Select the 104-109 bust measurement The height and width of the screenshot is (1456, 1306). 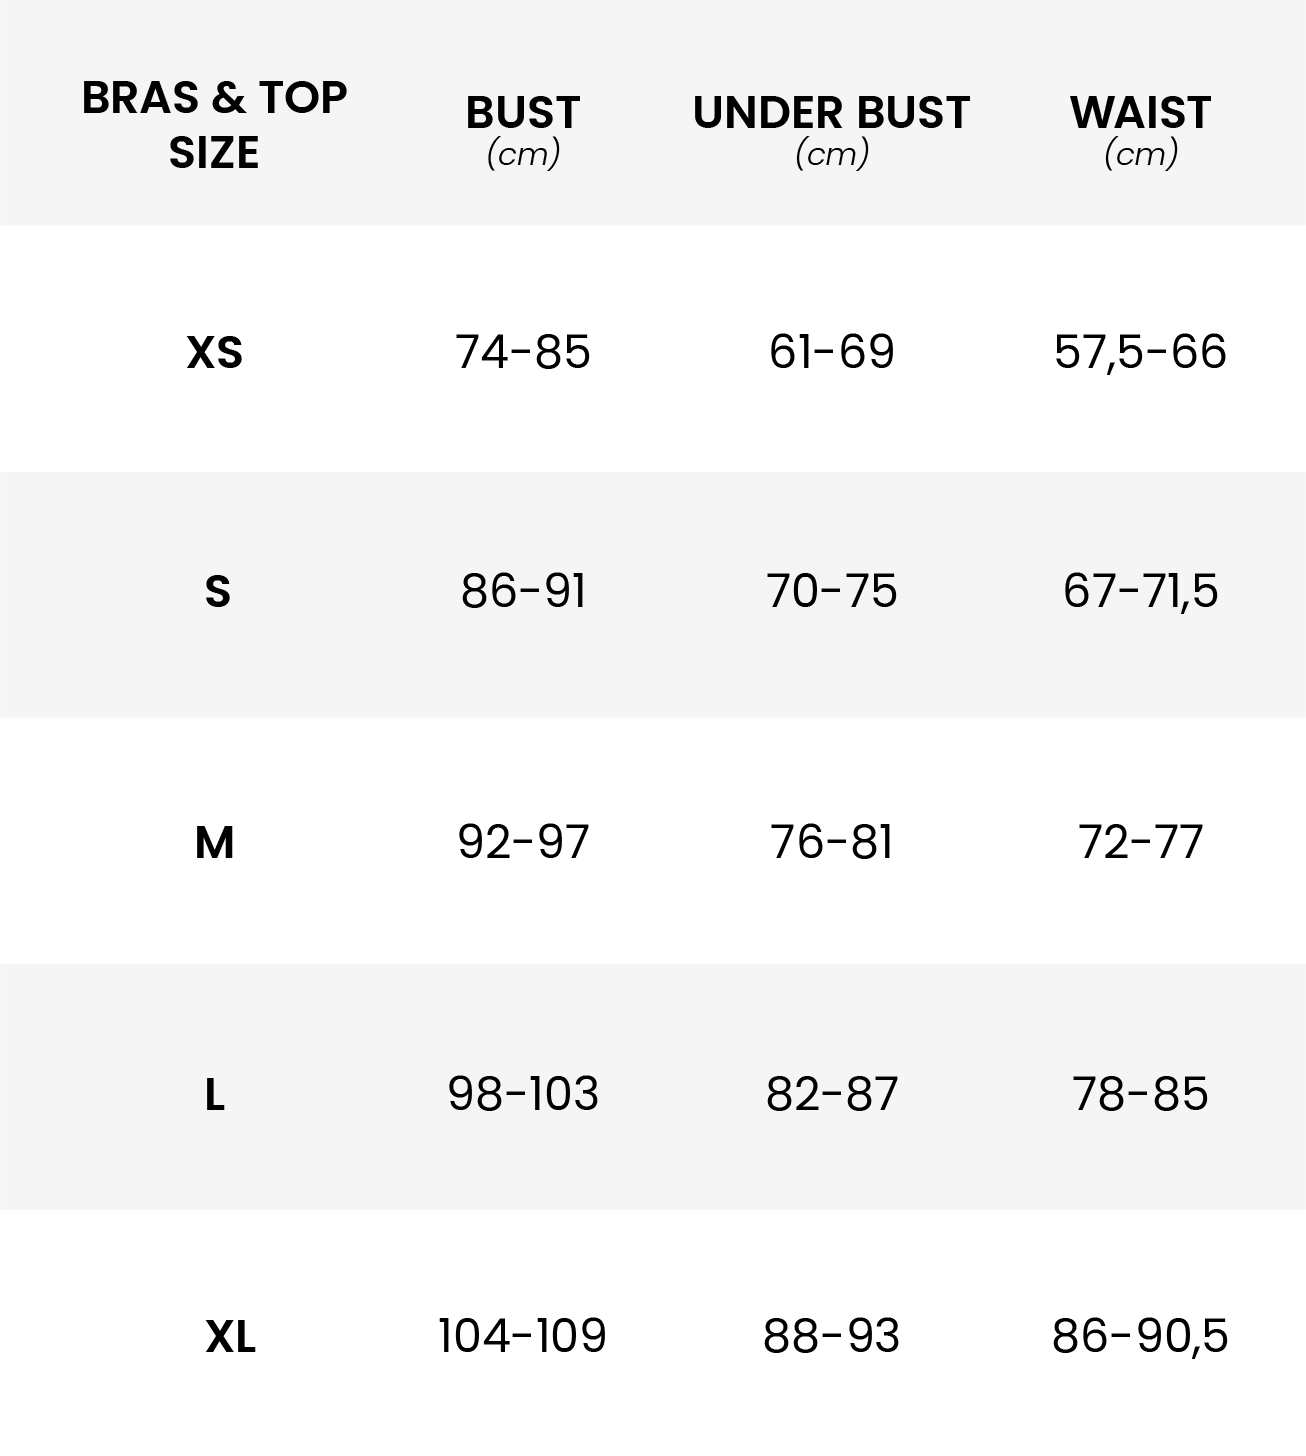[x=522, y=1336]
